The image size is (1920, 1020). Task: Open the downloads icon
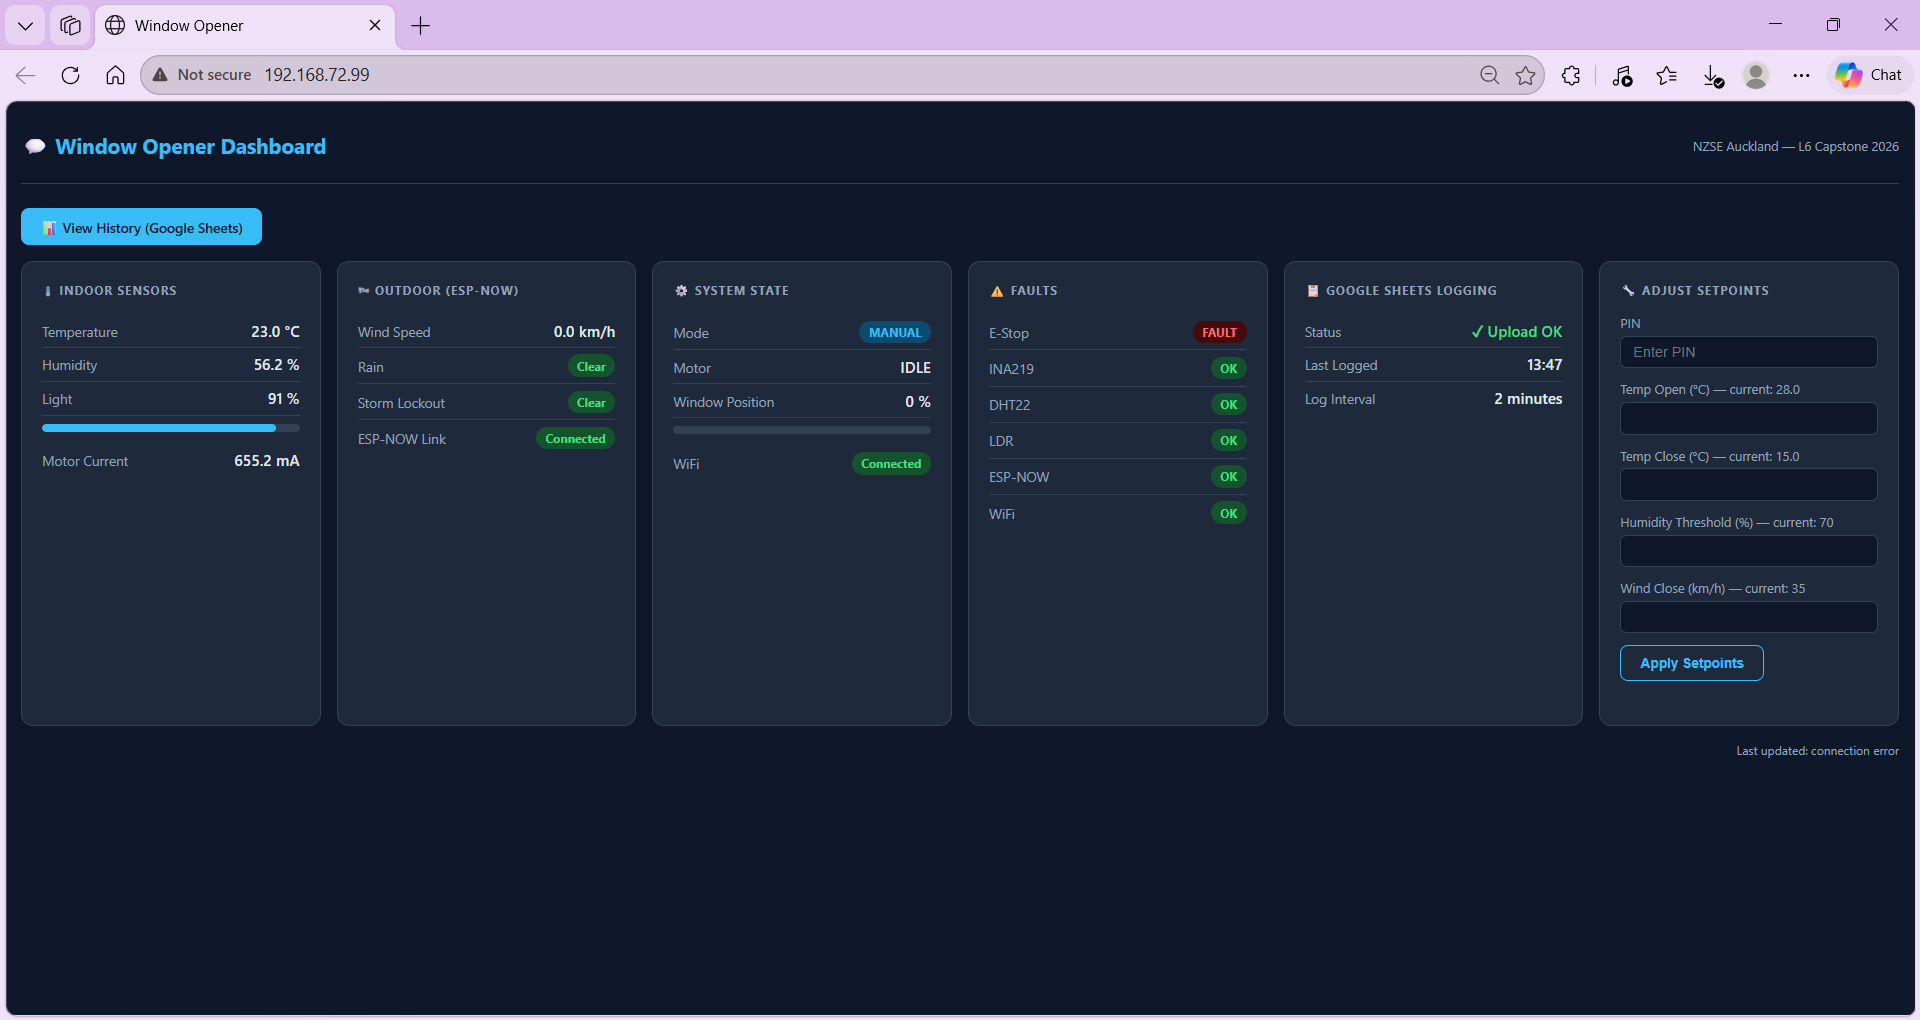(1713, 76)
